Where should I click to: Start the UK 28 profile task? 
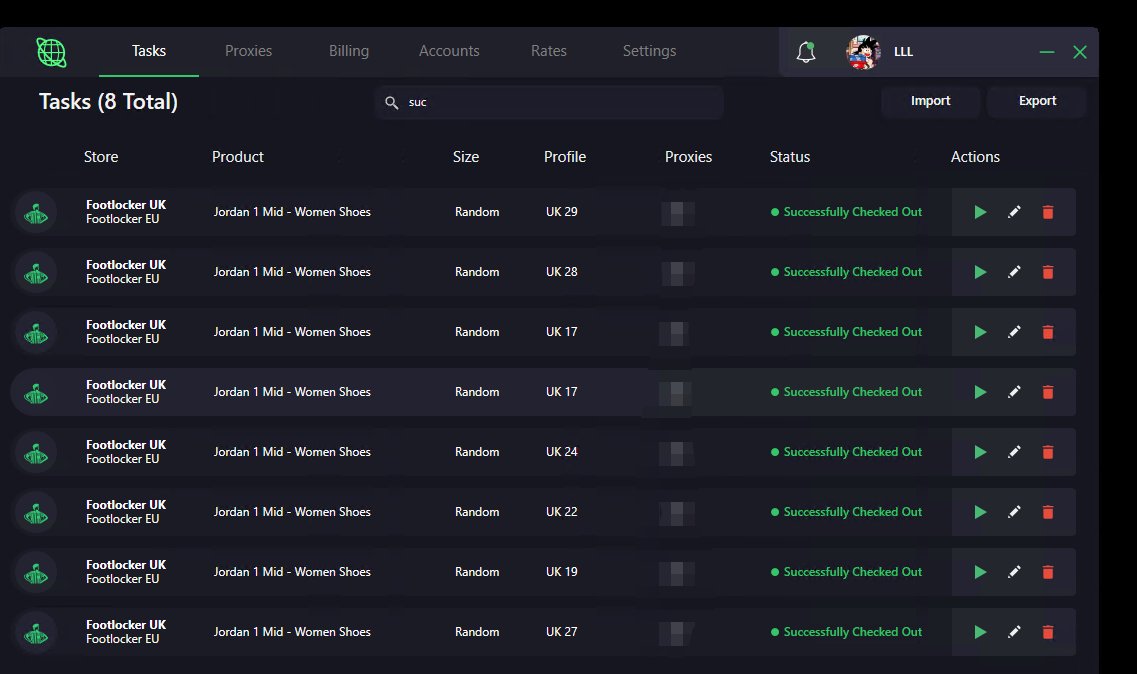[980, 272]
